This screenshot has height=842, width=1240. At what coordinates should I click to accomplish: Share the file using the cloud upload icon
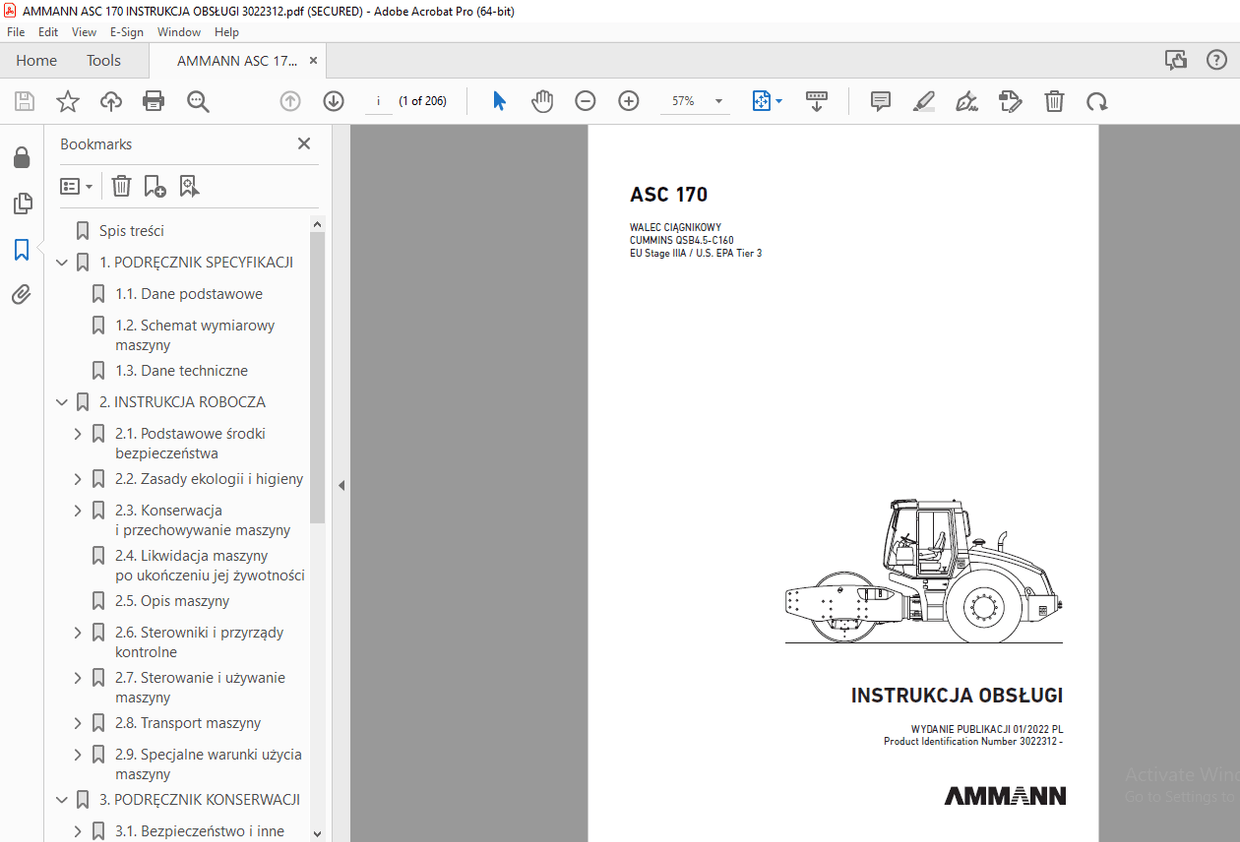[110, 101]
